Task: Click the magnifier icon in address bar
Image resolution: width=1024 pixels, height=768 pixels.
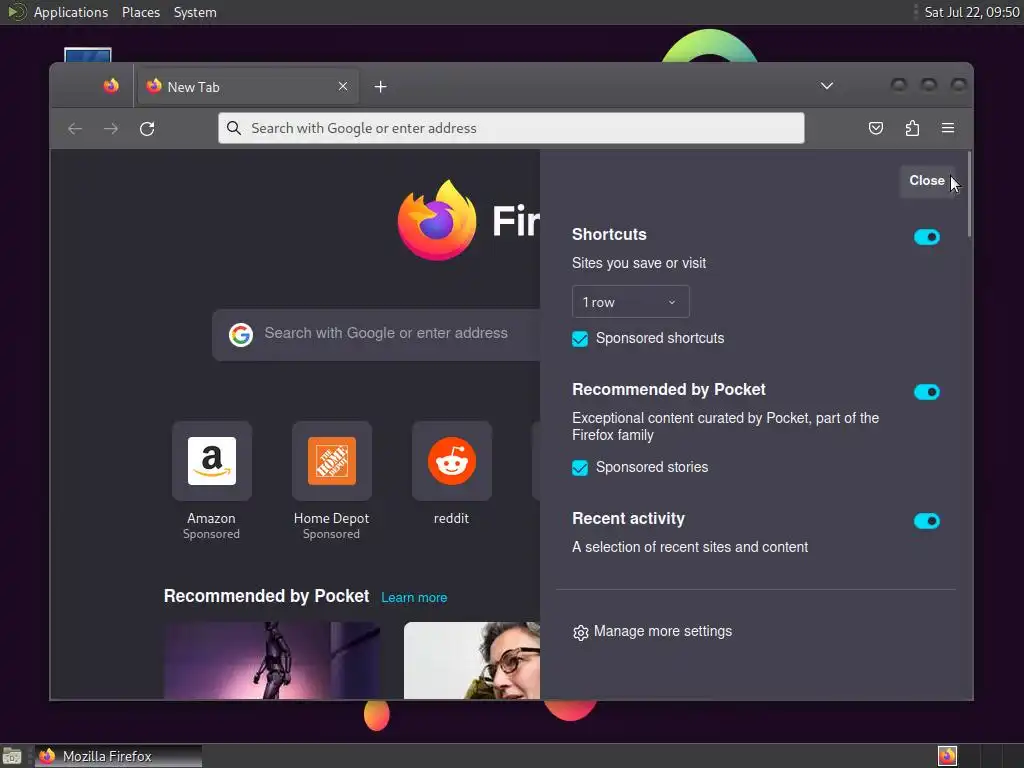Action: click(234, 128)
